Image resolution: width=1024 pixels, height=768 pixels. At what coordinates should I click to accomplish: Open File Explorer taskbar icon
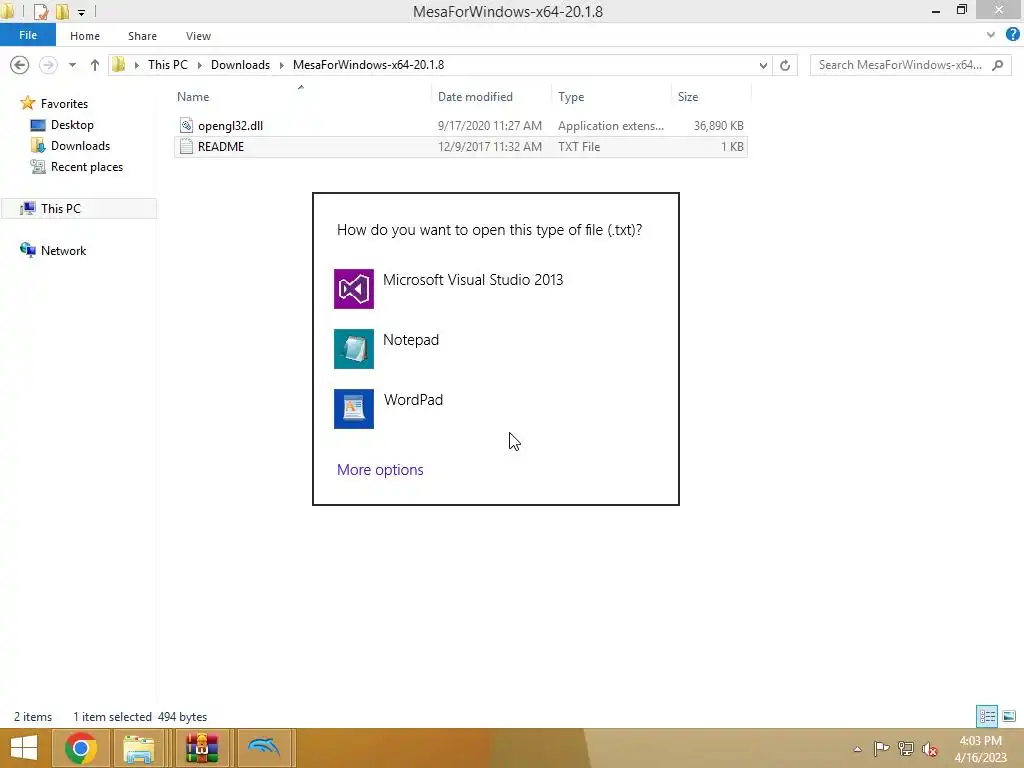click(139, 748)
